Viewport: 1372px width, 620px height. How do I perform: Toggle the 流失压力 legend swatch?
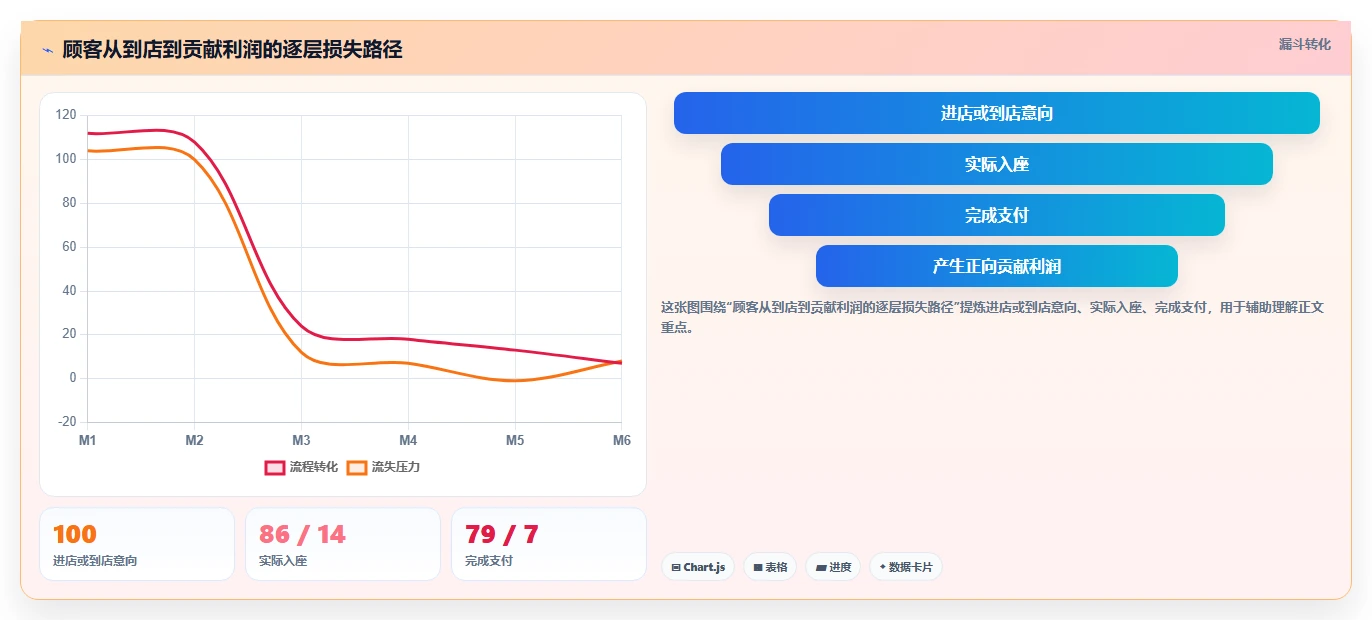tap(357, 467)
